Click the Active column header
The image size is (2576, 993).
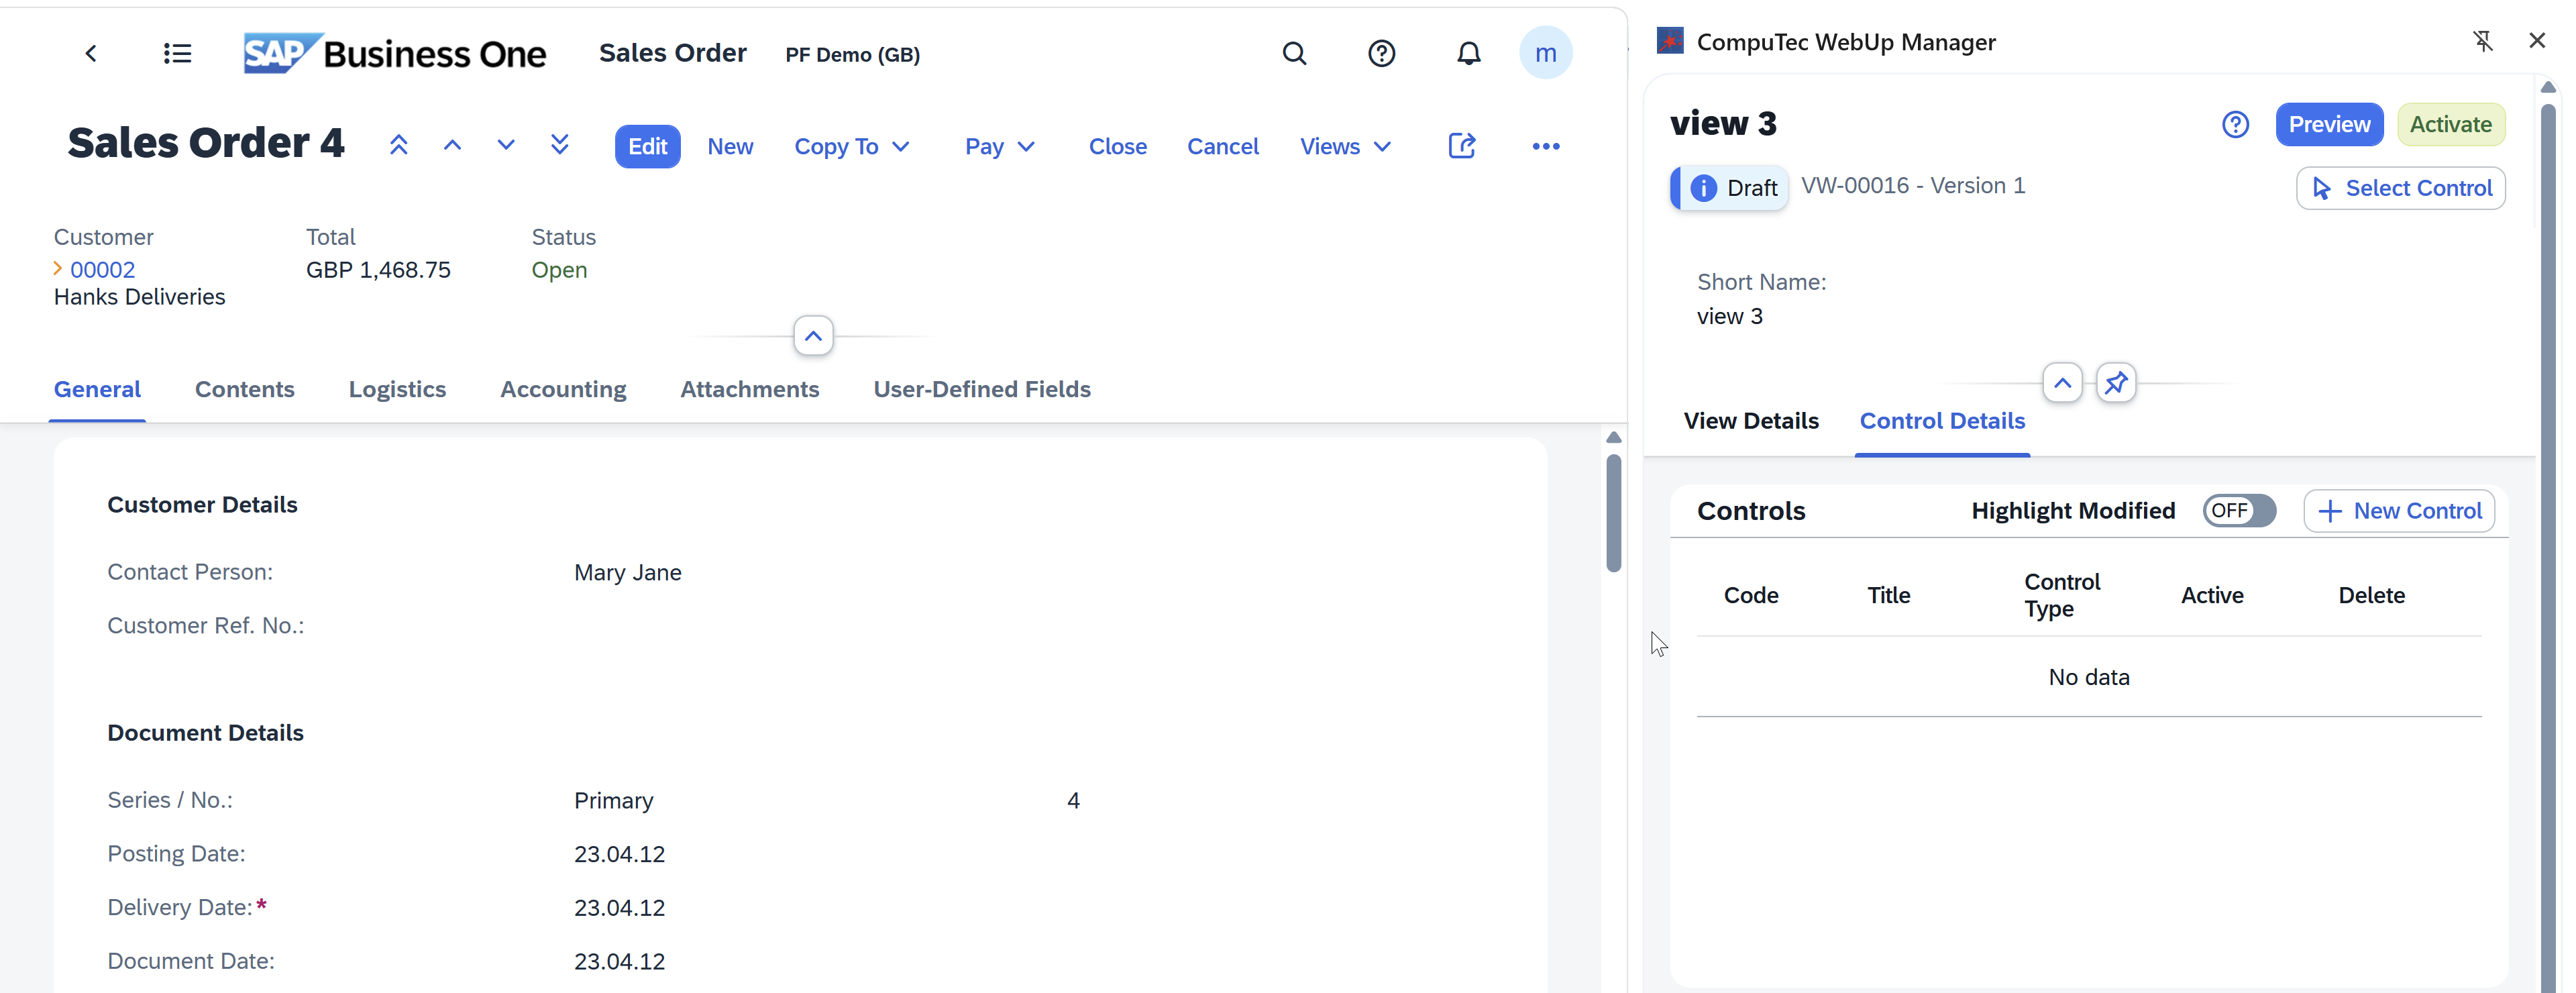[x=2212, y=596]
